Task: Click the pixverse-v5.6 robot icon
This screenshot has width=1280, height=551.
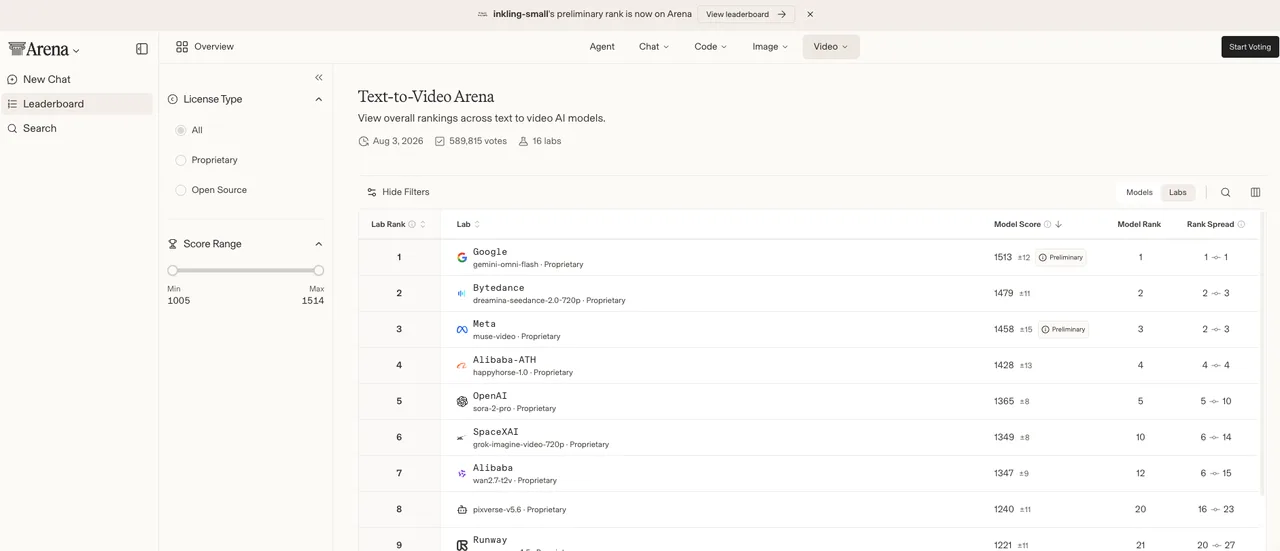Action: tap(462, 509)
